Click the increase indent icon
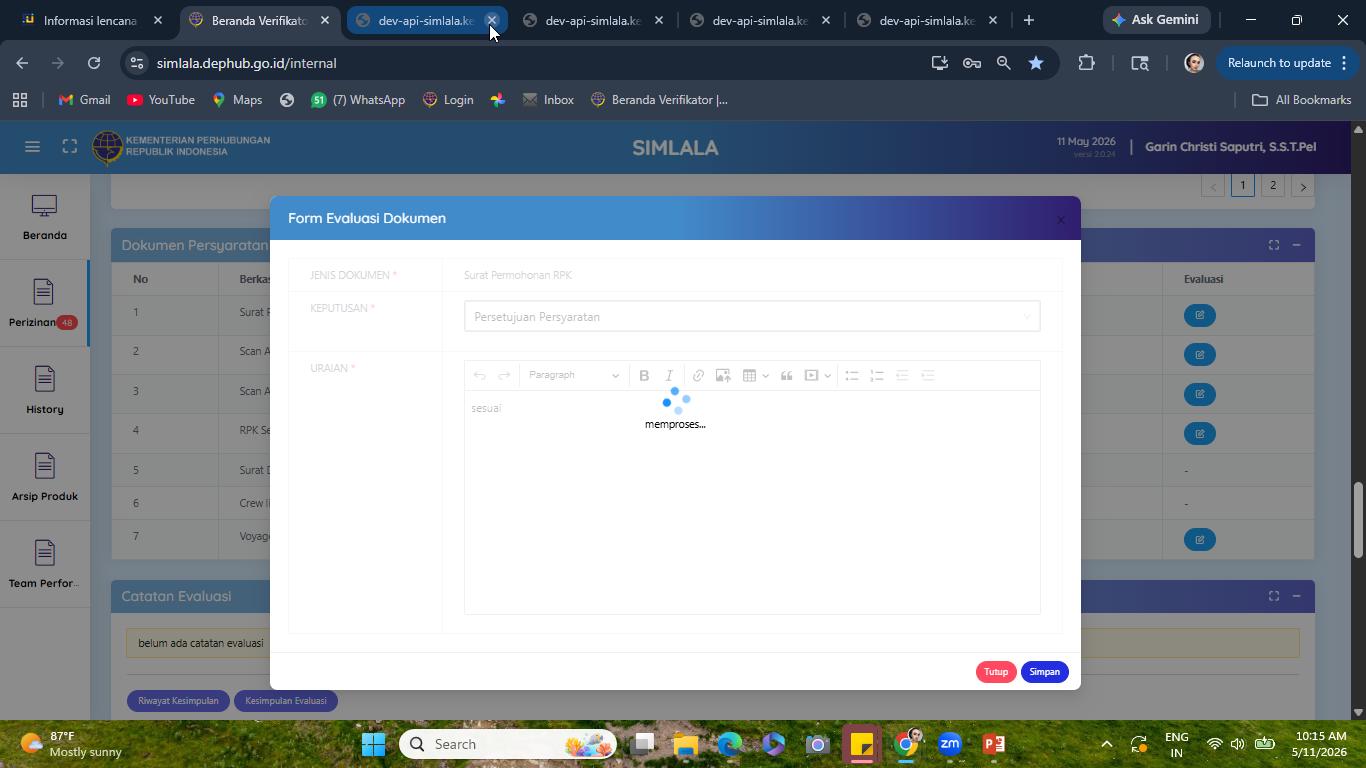 pos(928,375)
